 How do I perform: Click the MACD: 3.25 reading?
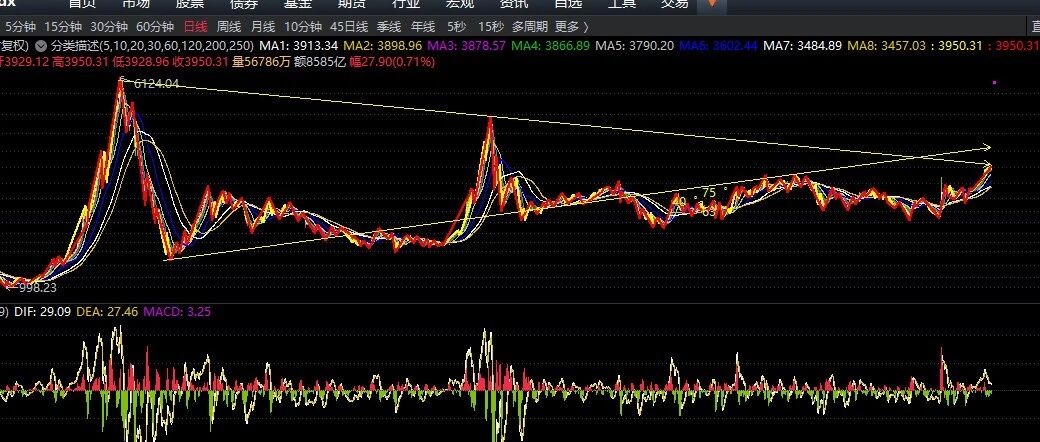(x=177, y=311)
